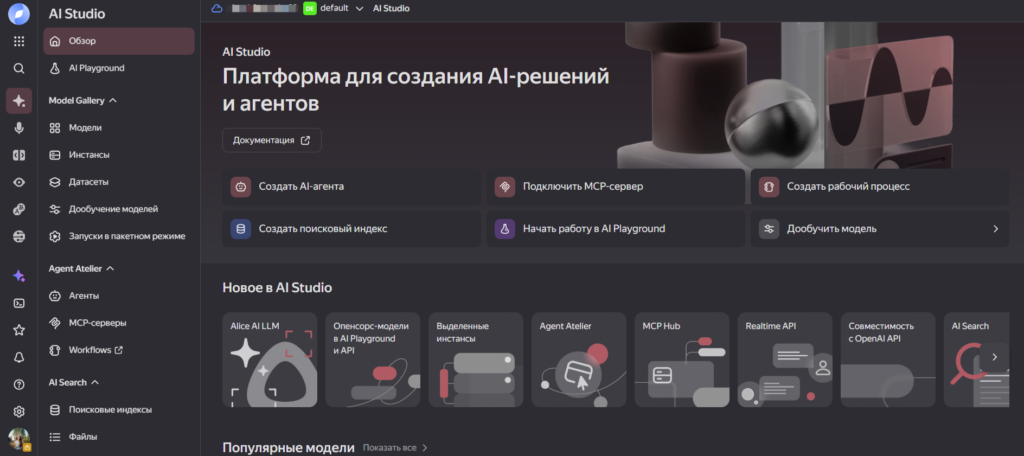Click Подключить MCP-сервер card
1024x456 pixels.
coord(615,187)
